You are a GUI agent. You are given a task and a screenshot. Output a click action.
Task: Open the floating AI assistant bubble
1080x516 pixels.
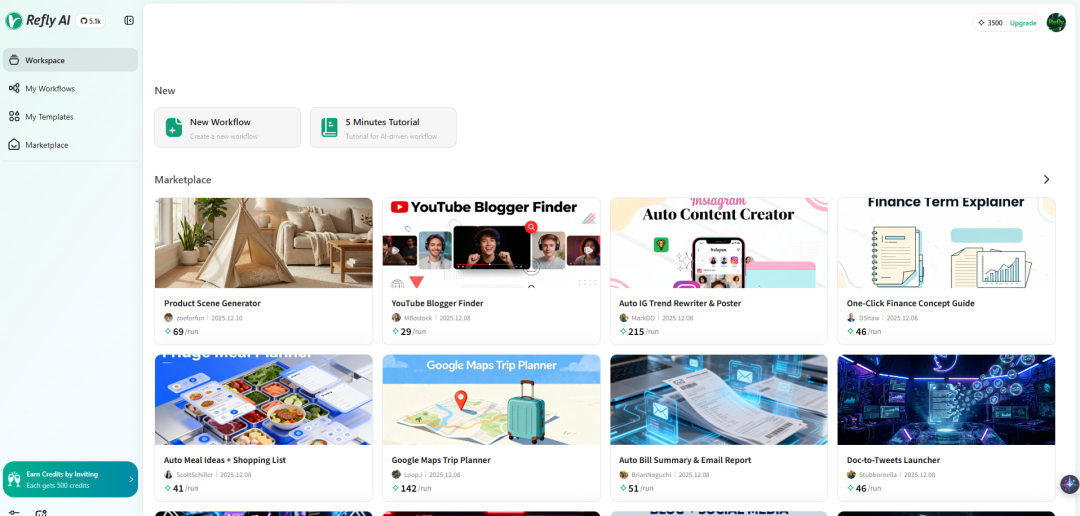pos(1069,484)
